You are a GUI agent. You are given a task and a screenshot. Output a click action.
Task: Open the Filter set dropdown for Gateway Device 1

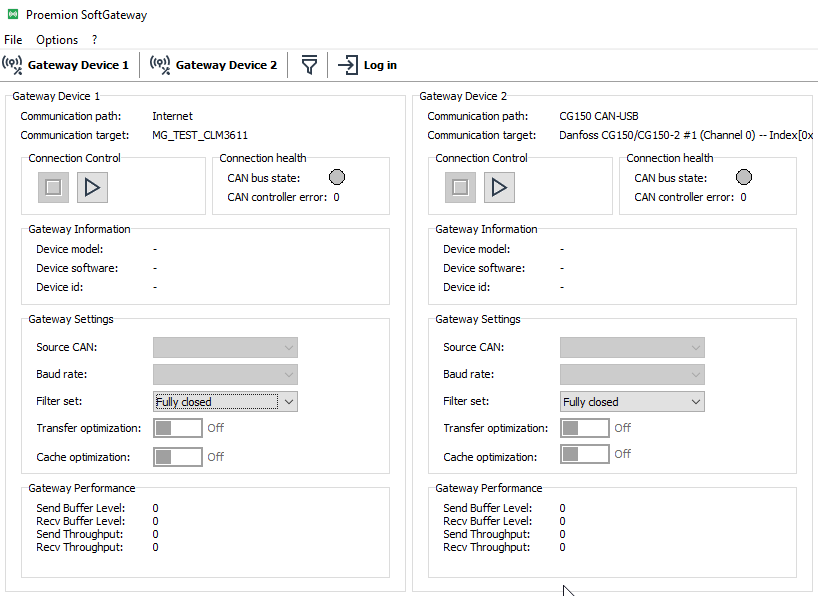[x=225, y=401]
